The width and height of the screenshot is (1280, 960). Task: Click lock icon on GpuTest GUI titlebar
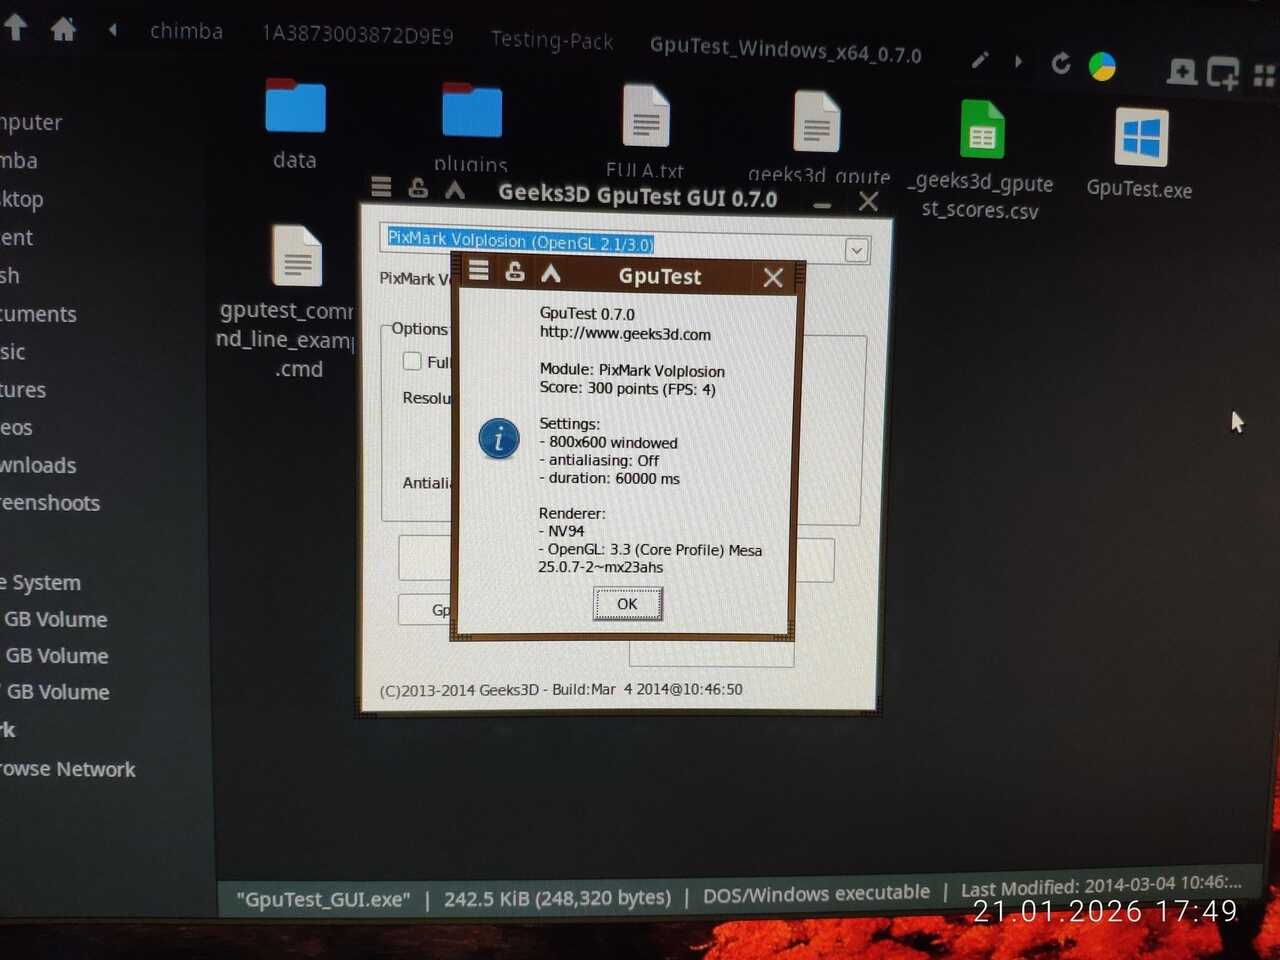point(418,187)
